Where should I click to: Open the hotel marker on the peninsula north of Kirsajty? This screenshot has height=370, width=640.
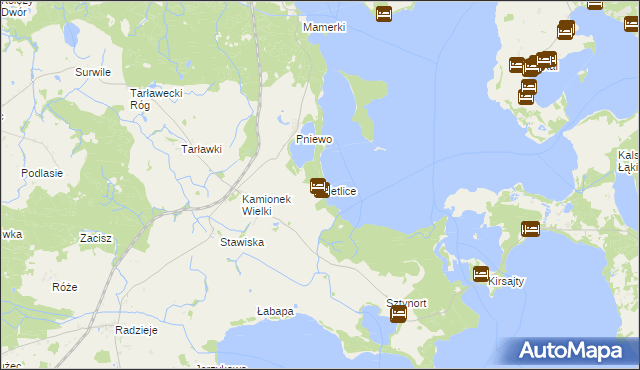point(530,229)
